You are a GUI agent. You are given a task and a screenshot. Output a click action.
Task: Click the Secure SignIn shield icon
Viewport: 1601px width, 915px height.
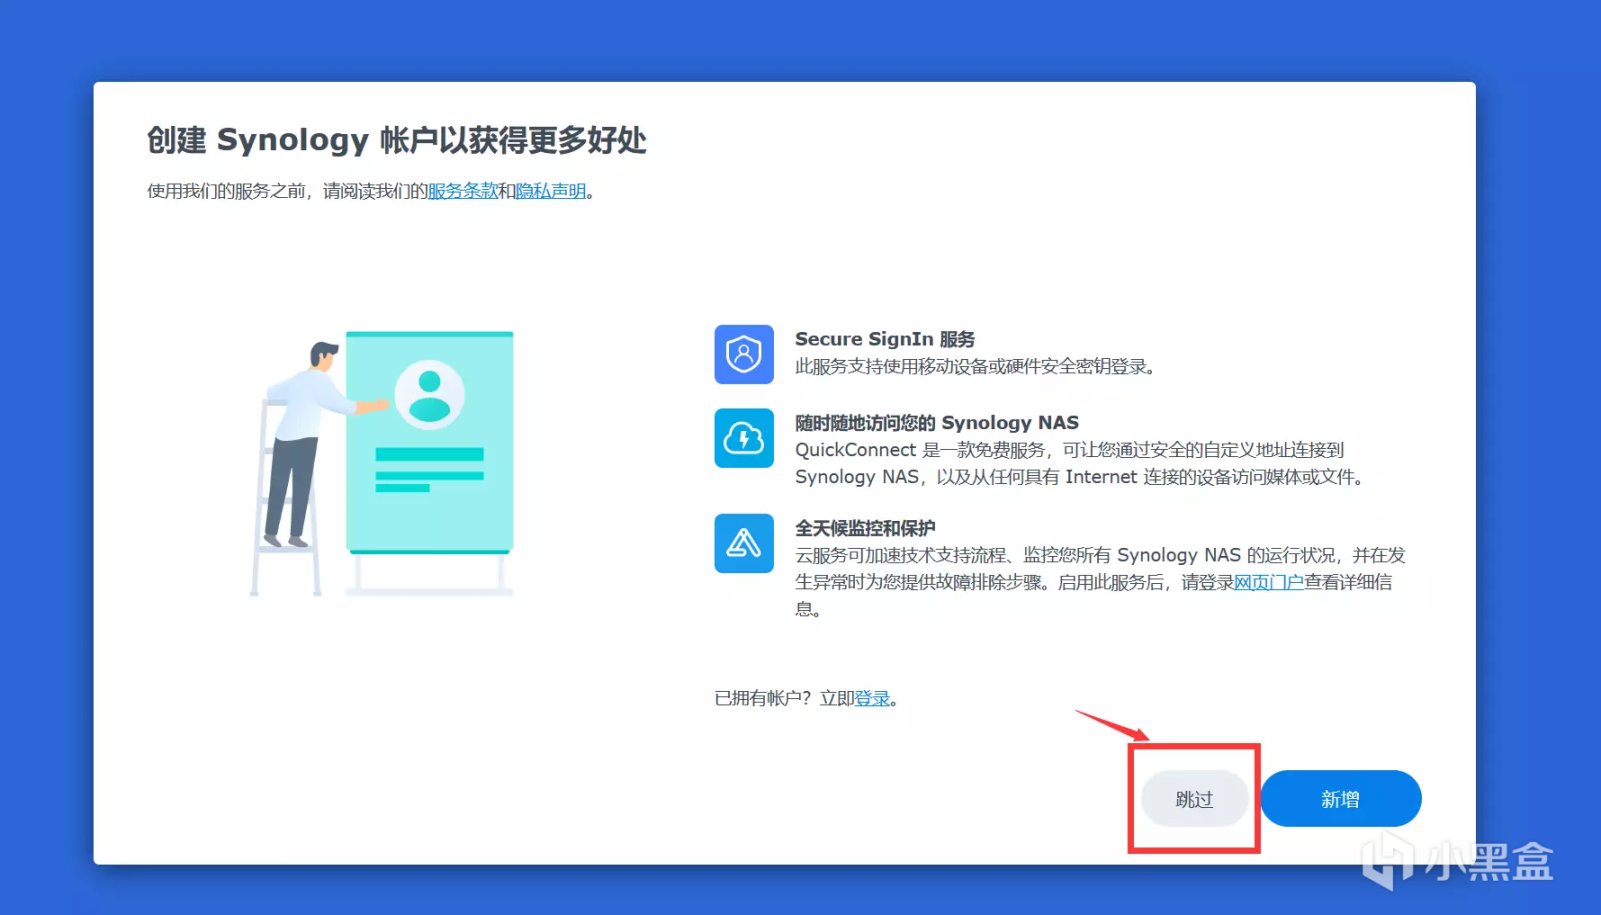click(744, 354)
